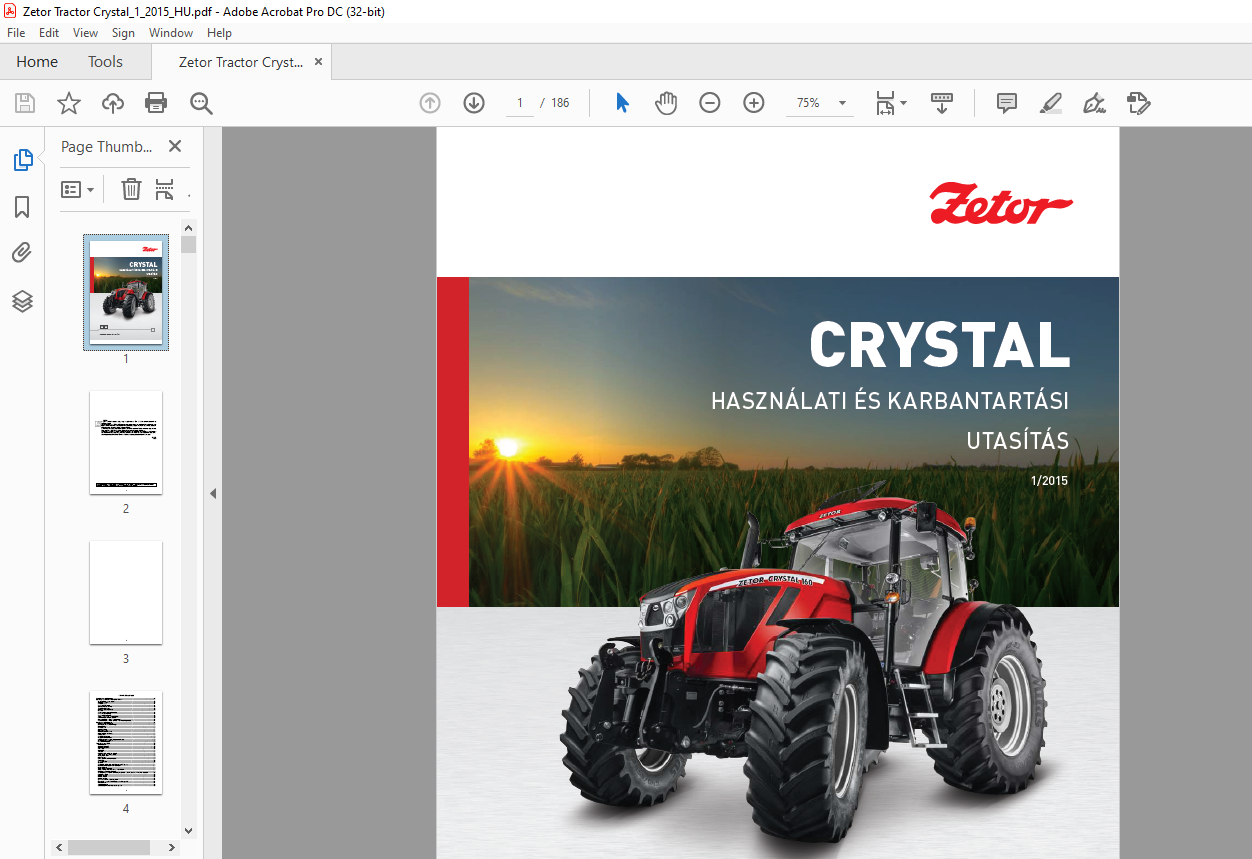Open the File menu

coord(16,33)
